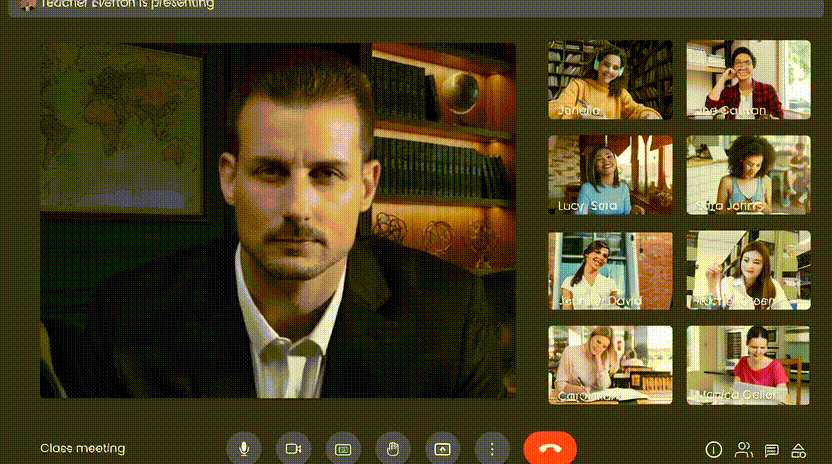Image resolution: width=832 pixels, height=464 pixels.
Task: Select Jennifer David's video tile
Action: (610, 270)
